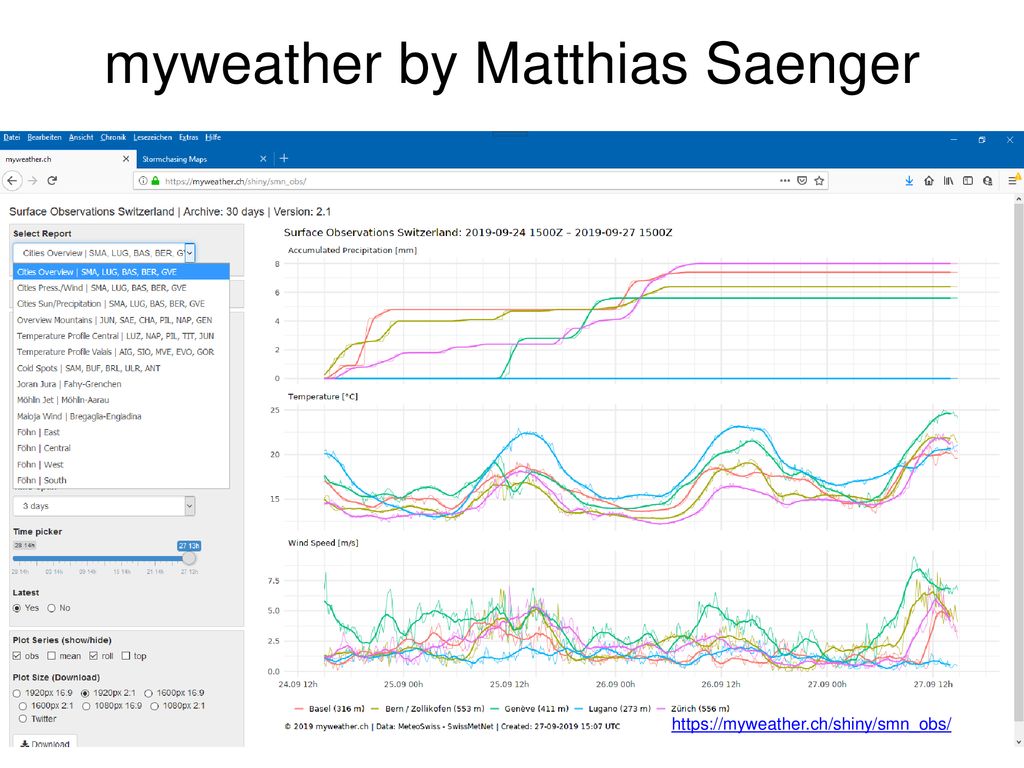Open the page actions three-dot menu
1024x768 pixels.
[x=784, y=181]
